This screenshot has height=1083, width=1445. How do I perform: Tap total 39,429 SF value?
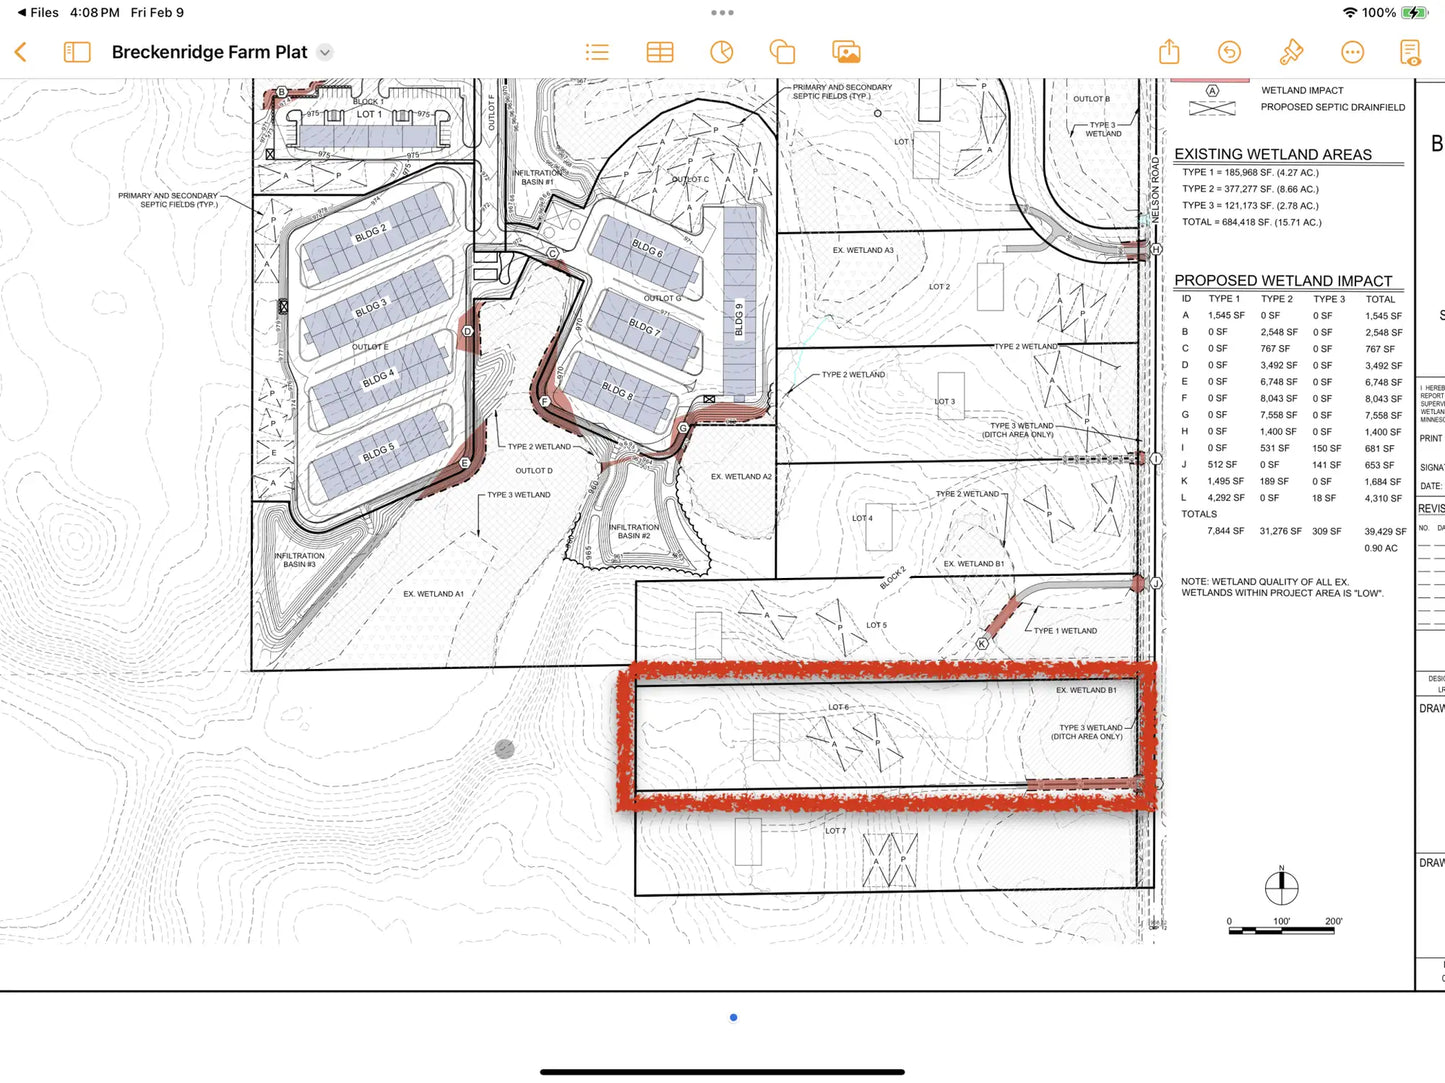(x=1385, y=532)
